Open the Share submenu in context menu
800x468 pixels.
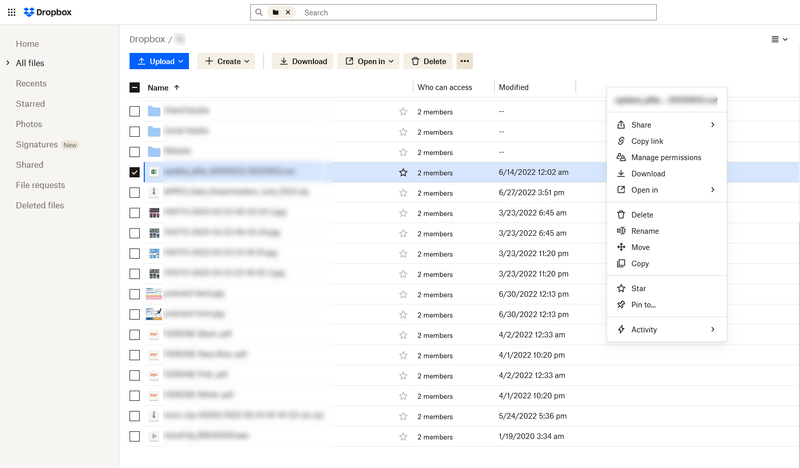tap(665, 125)
